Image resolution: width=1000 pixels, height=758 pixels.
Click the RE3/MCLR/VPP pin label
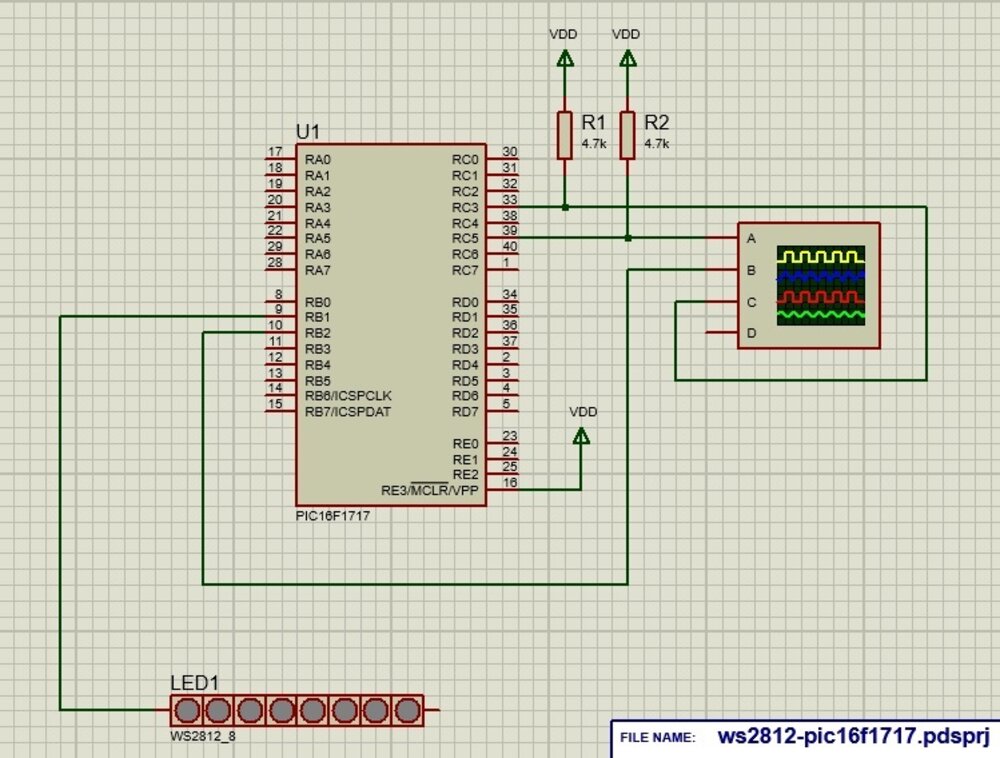[429, 490]
